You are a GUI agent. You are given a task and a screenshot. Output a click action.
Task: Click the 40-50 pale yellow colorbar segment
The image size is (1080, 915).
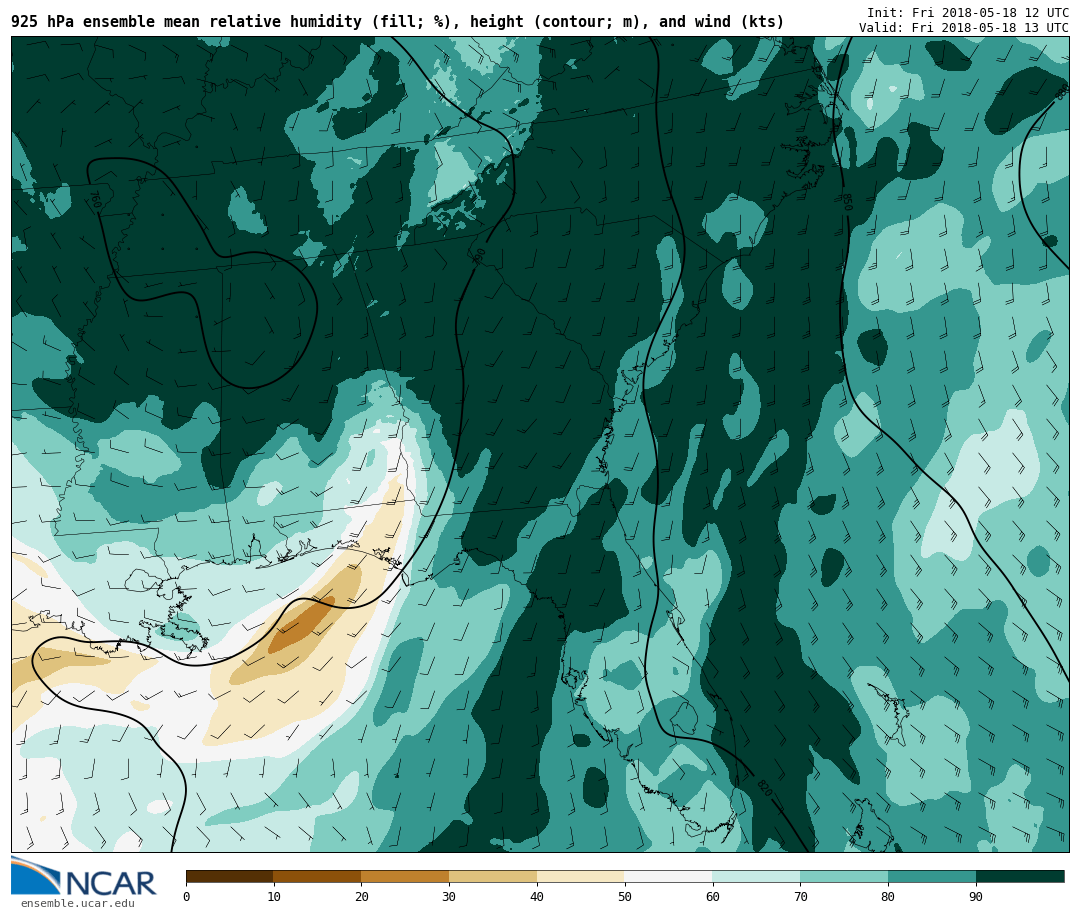(x=581, y=877)
